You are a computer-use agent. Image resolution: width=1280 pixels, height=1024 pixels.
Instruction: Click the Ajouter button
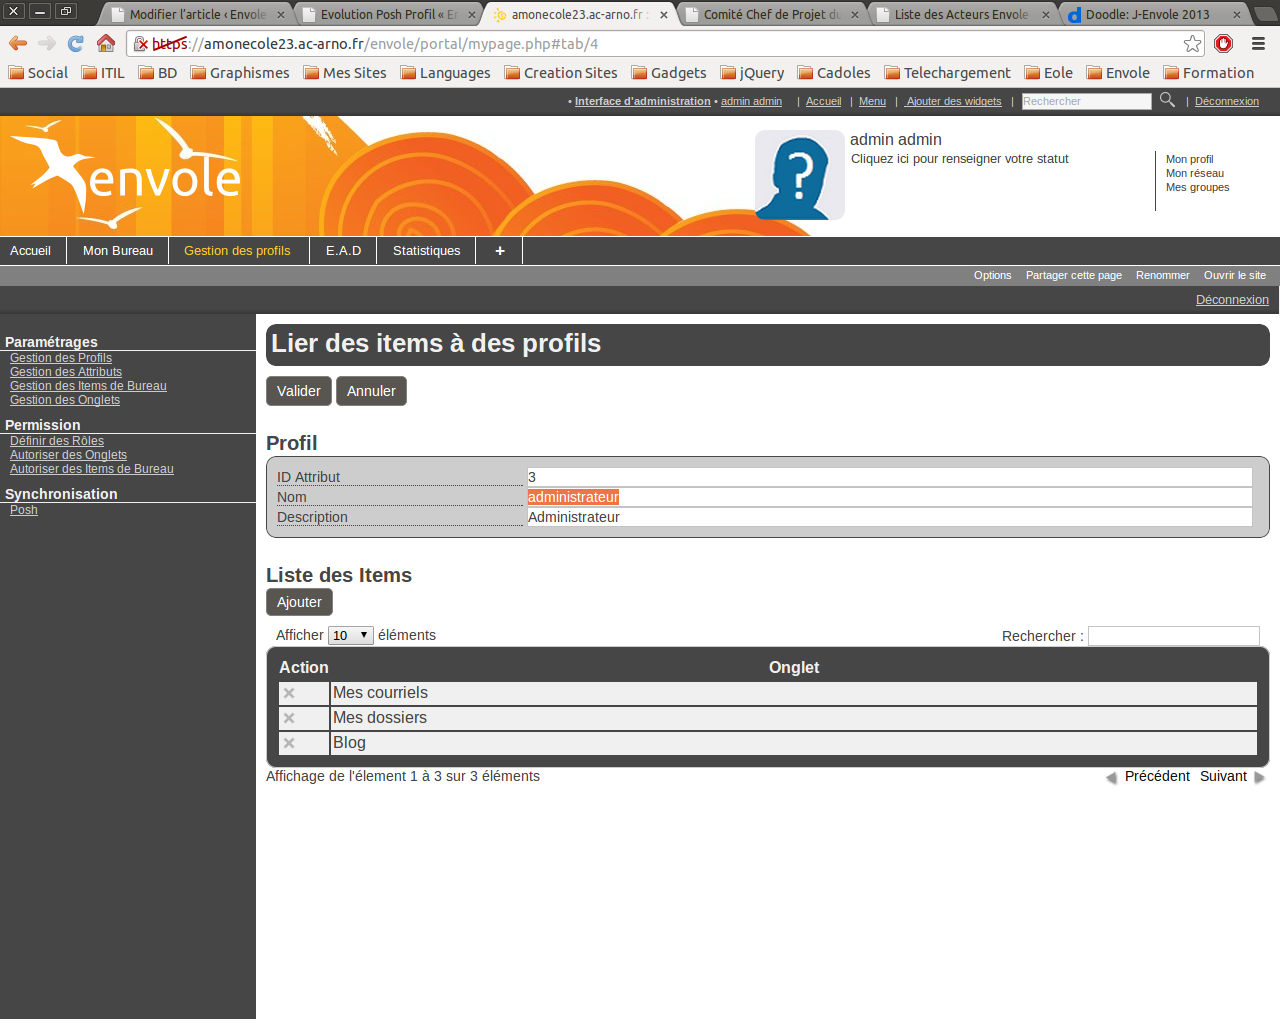tap(299, 602)
